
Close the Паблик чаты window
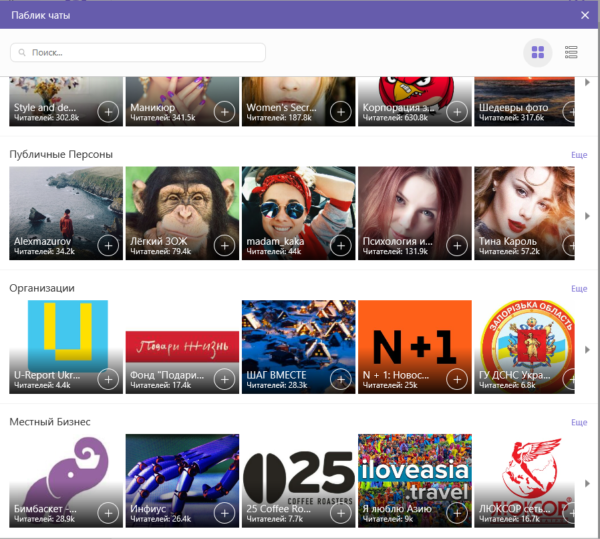coord(585,15)
